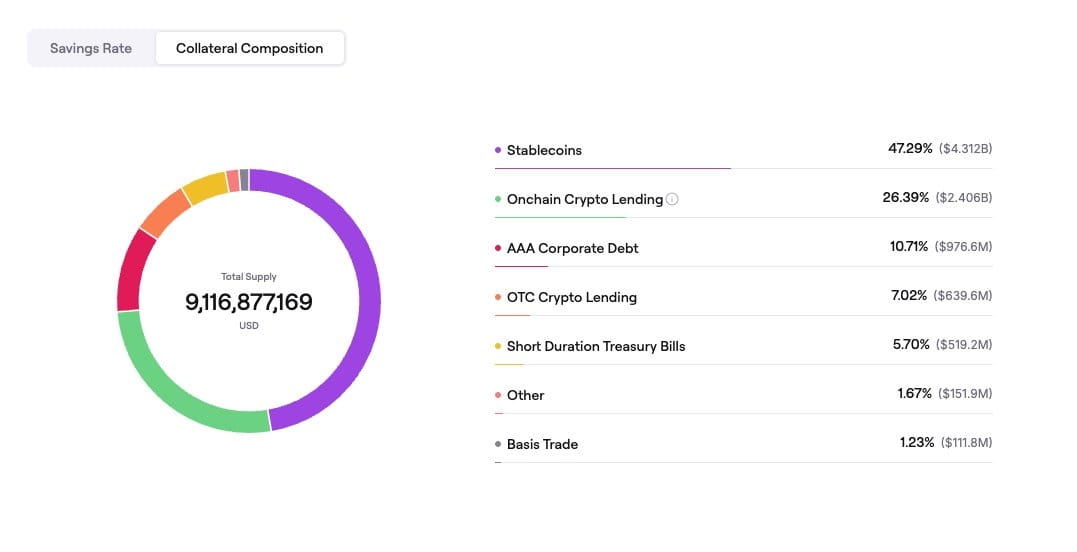Click orange OTC Crypto Lending legend dot
This screenshot has height=552, width=1077.
(x=498, y=297)
